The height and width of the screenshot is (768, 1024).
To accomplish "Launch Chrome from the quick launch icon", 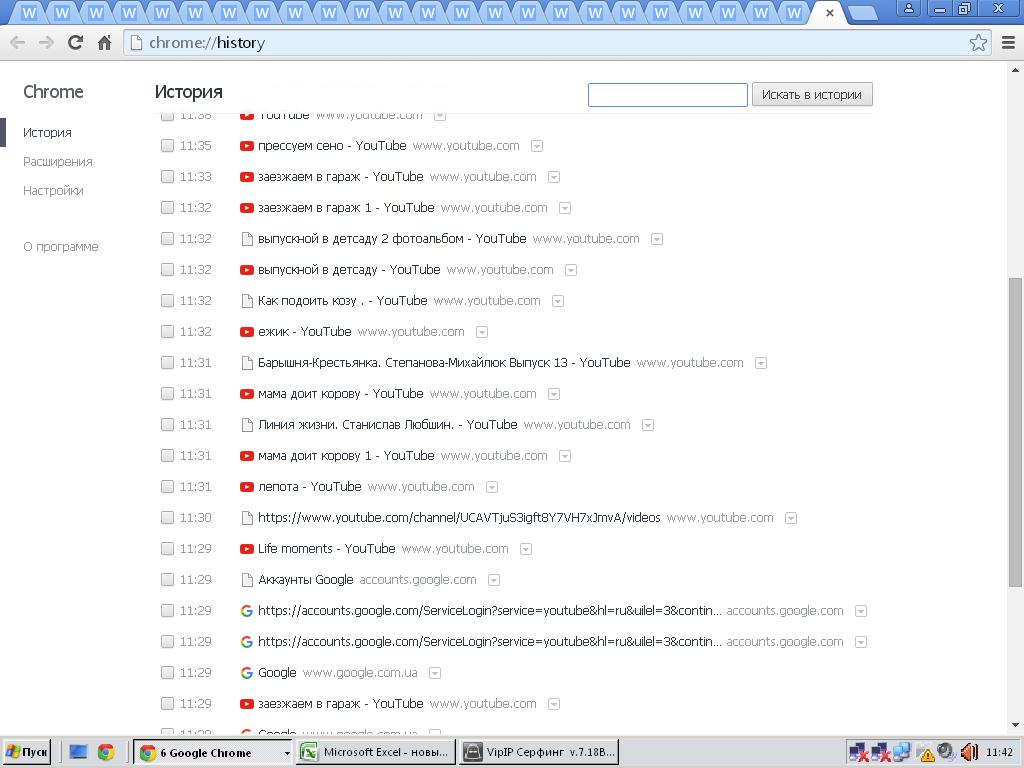I will pyautogui.click(x=106, y=752).
